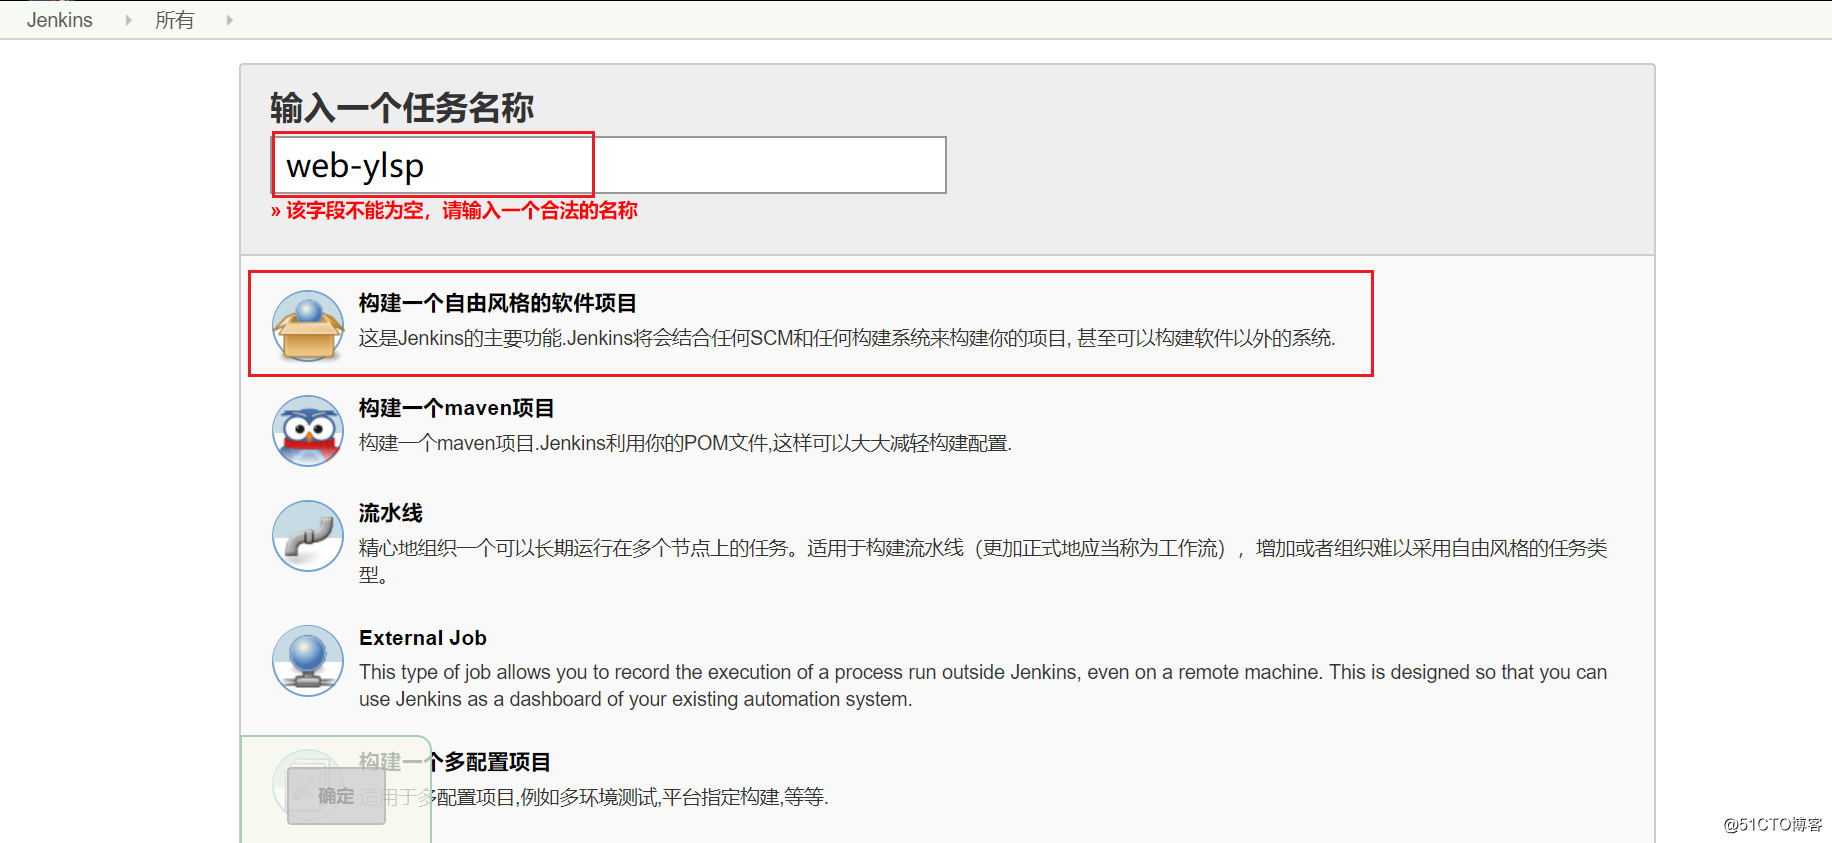The width and height of the screenshot is (1832, 843).
Task: Select the 流水线 title
Action: pos(391,513)
